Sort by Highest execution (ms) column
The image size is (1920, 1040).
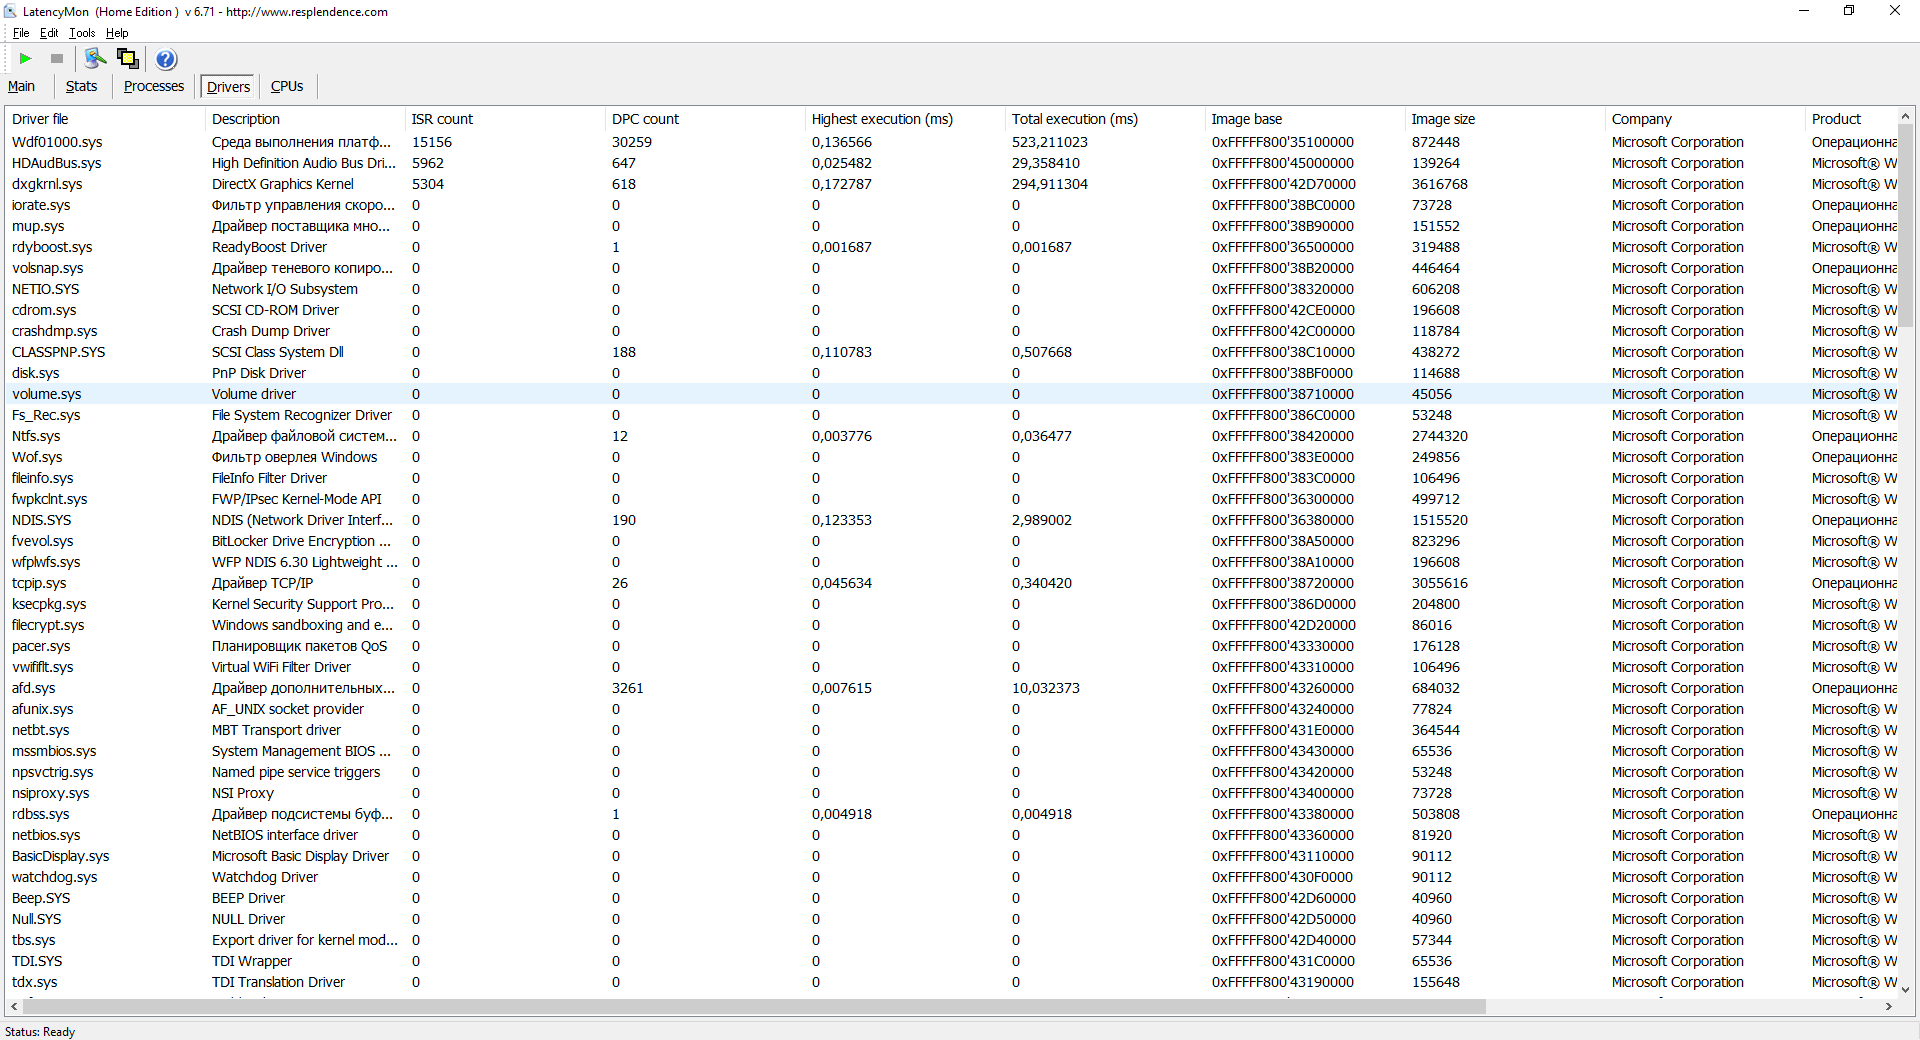[881, 119]
